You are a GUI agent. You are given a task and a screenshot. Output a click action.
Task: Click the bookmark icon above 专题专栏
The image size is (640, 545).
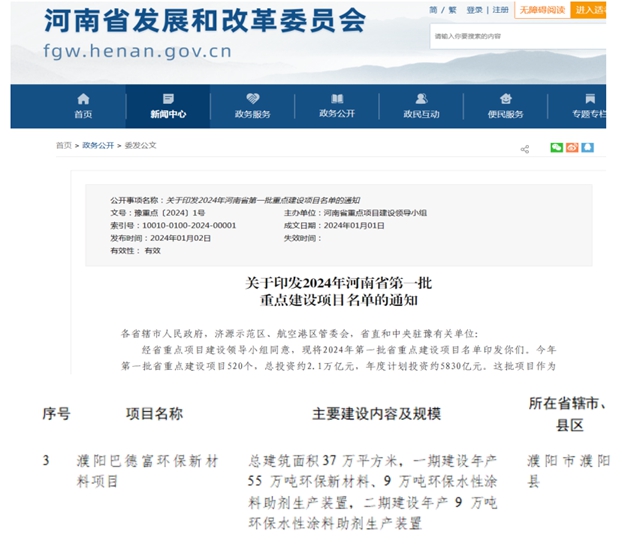tap(590, 98)
